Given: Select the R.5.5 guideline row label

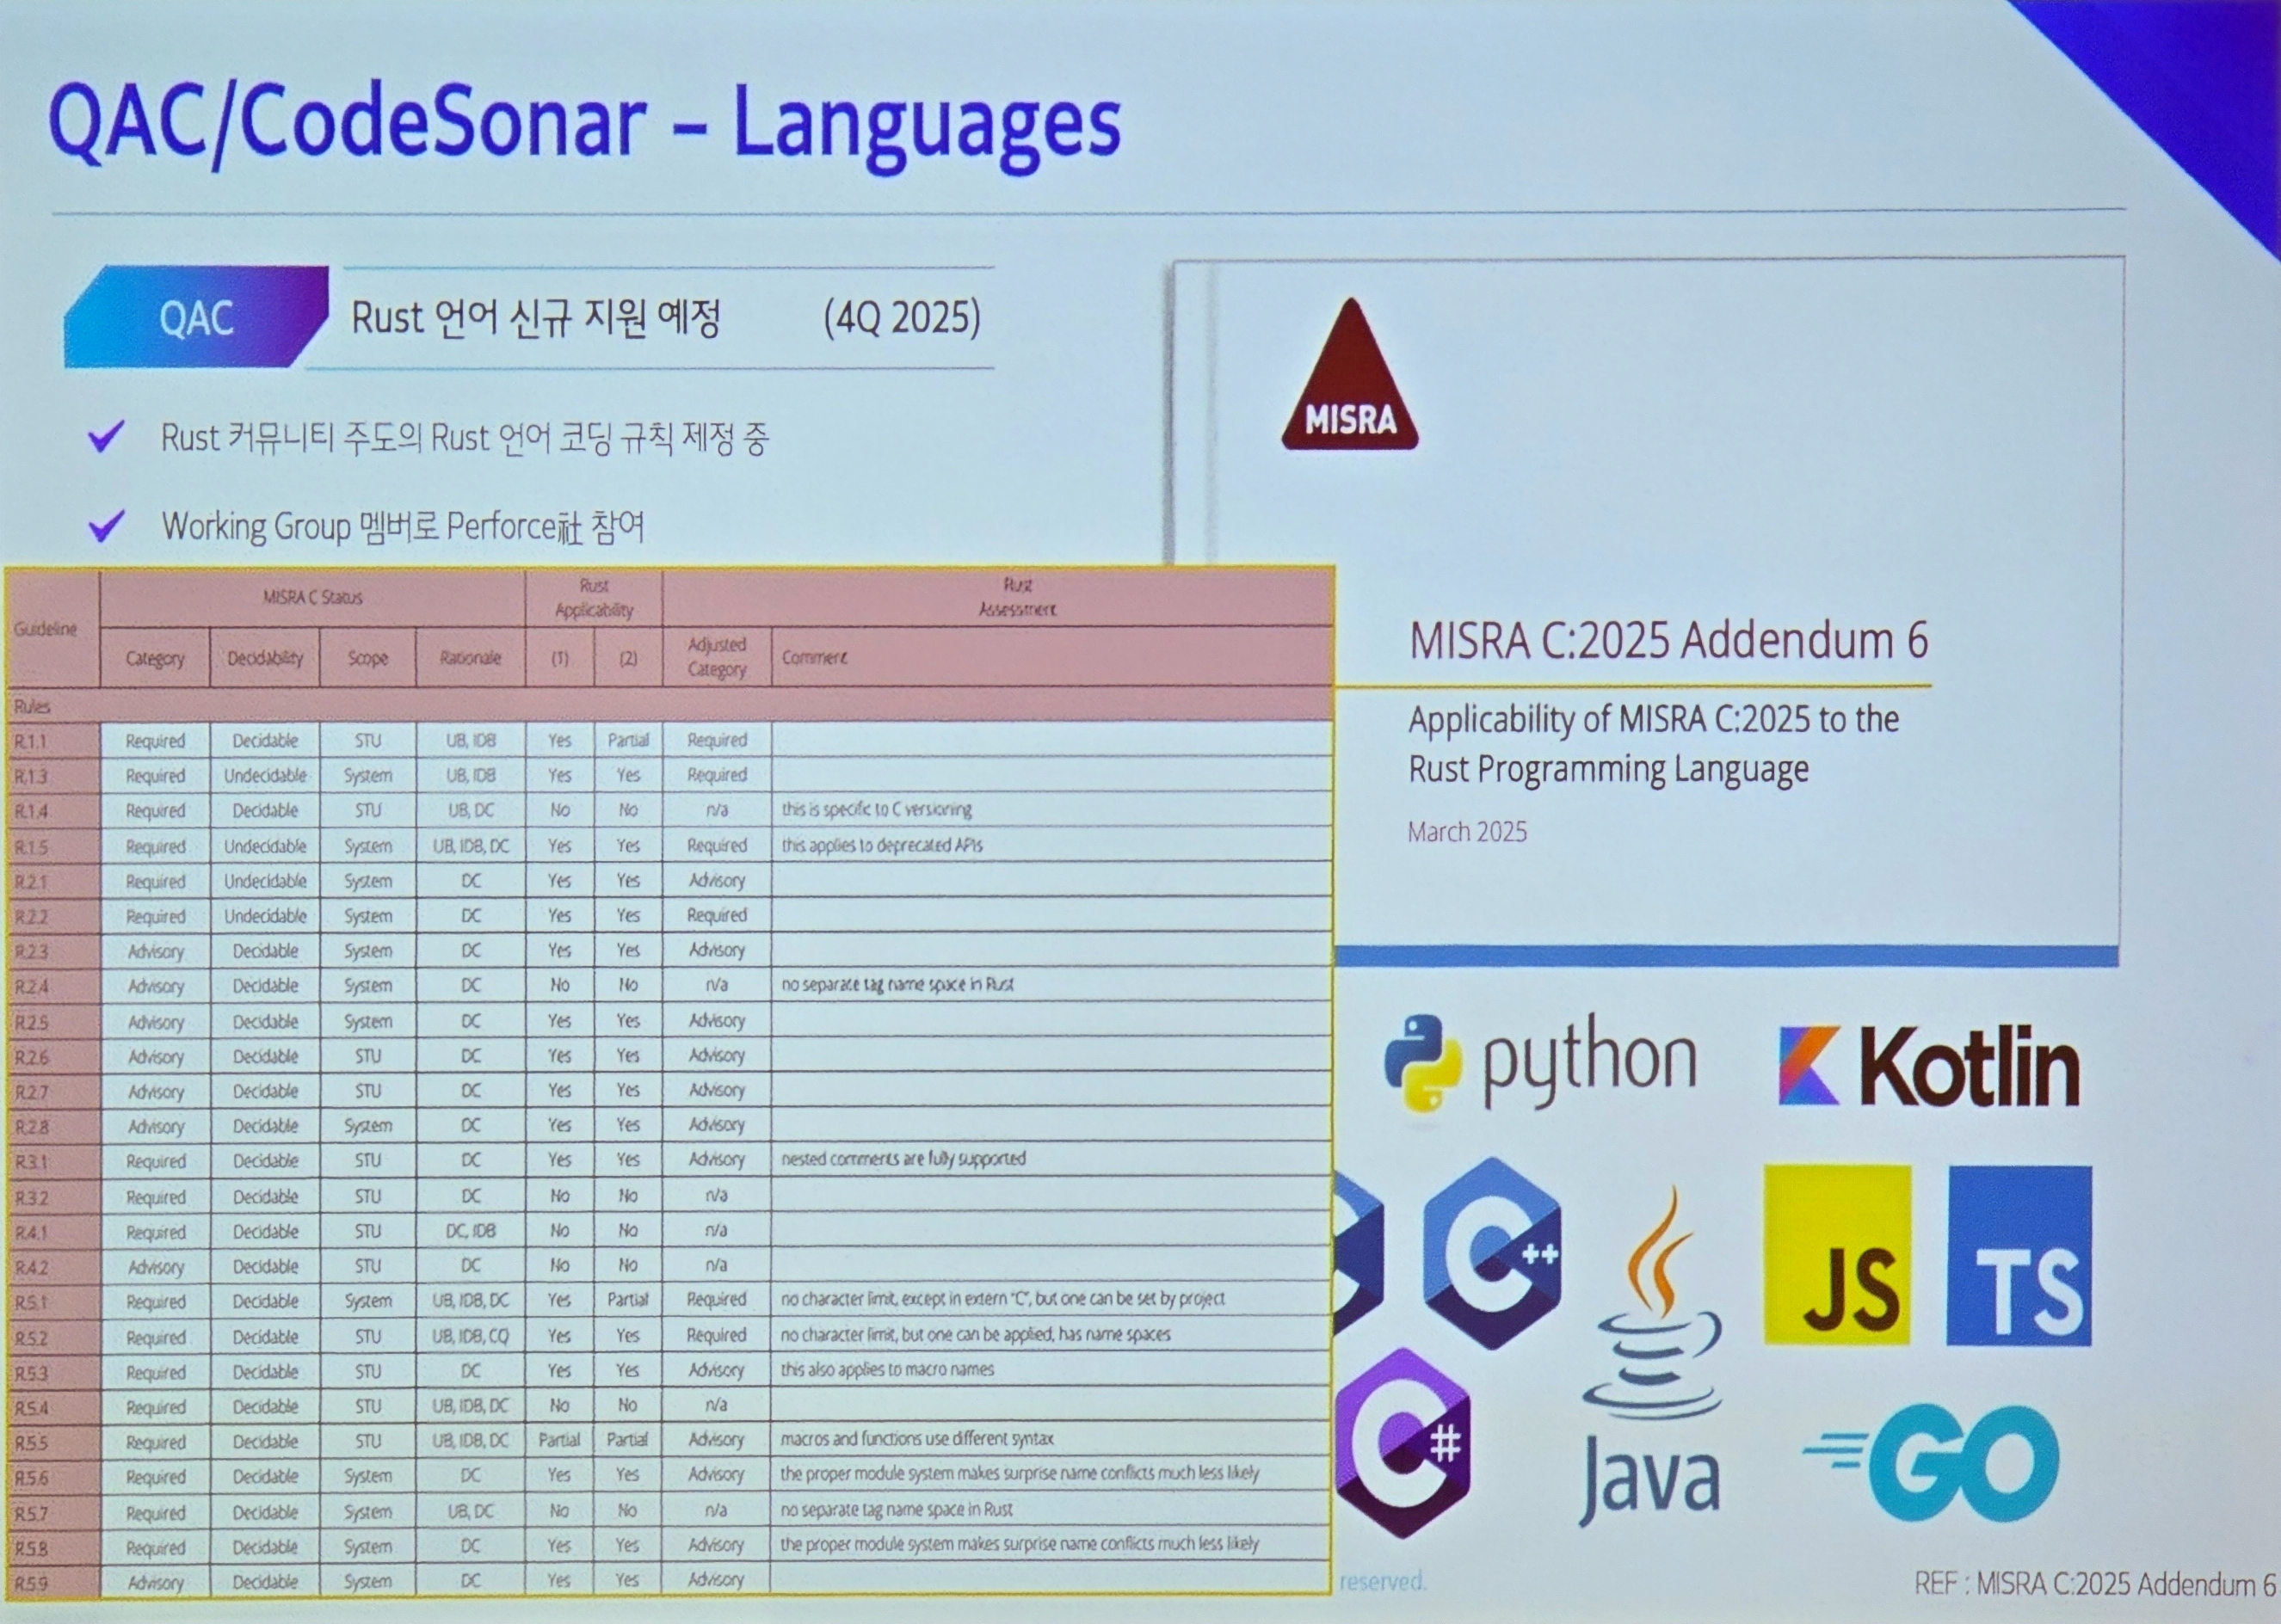Looking at the screenshot, I should [x=31, y=1443].
